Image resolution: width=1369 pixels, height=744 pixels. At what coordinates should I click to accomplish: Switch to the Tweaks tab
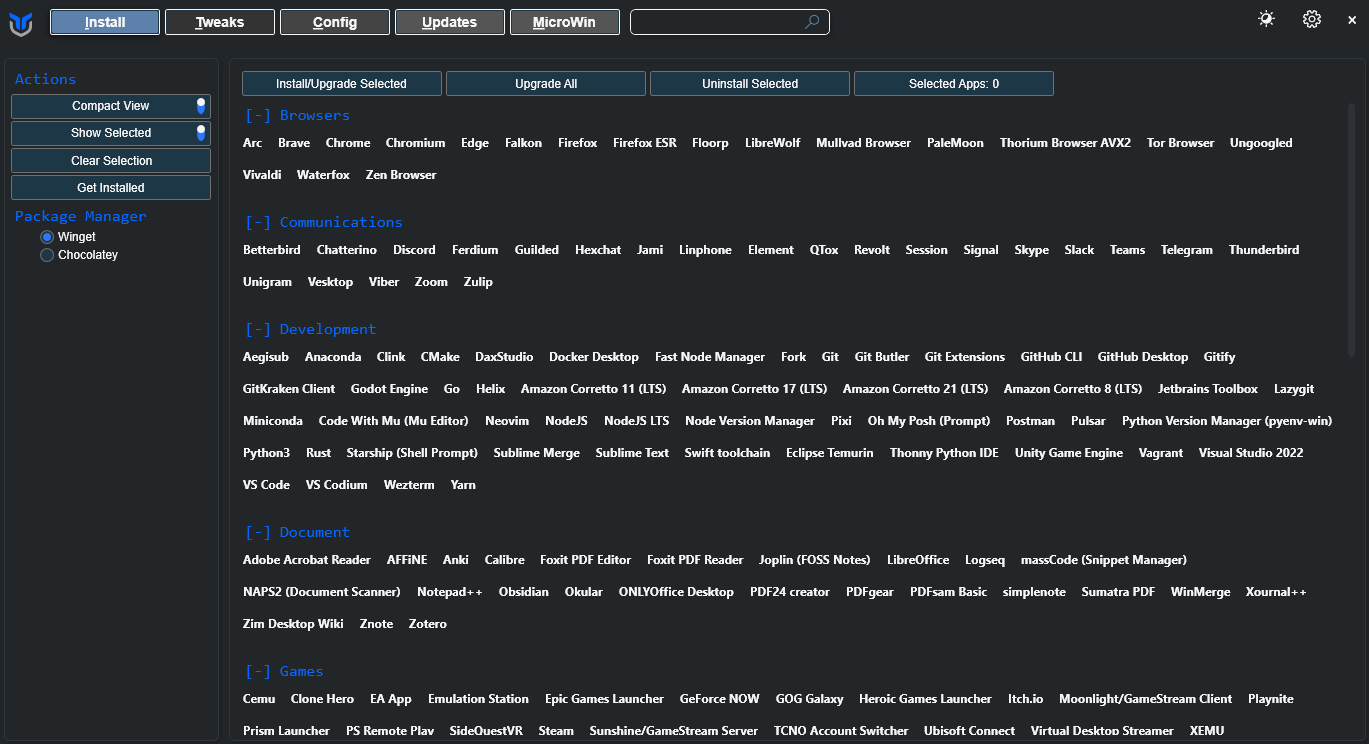(220, 22)
